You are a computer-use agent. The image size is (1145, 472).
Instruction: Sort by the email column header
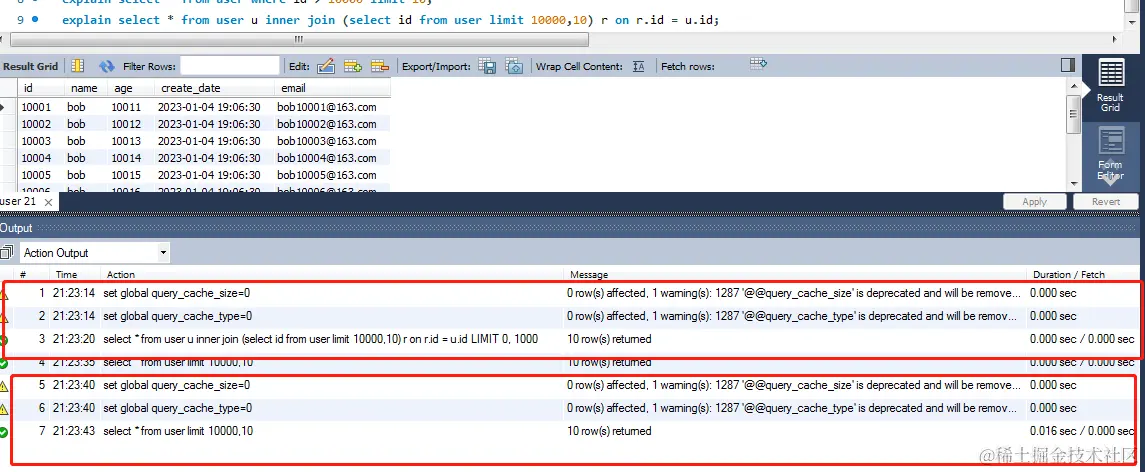tap(294, 88)
